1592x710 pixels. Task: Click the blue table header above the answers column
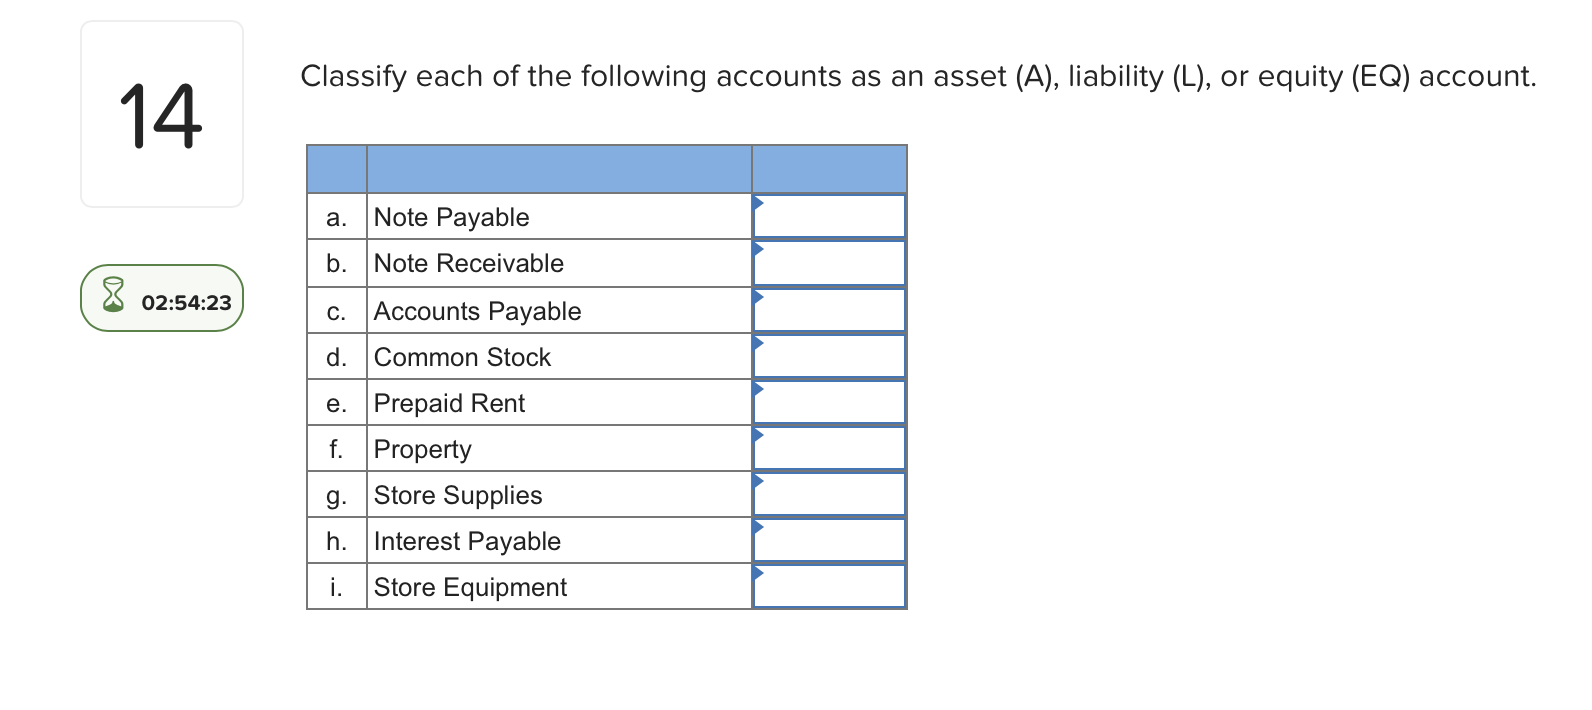(x=828, y=168)
